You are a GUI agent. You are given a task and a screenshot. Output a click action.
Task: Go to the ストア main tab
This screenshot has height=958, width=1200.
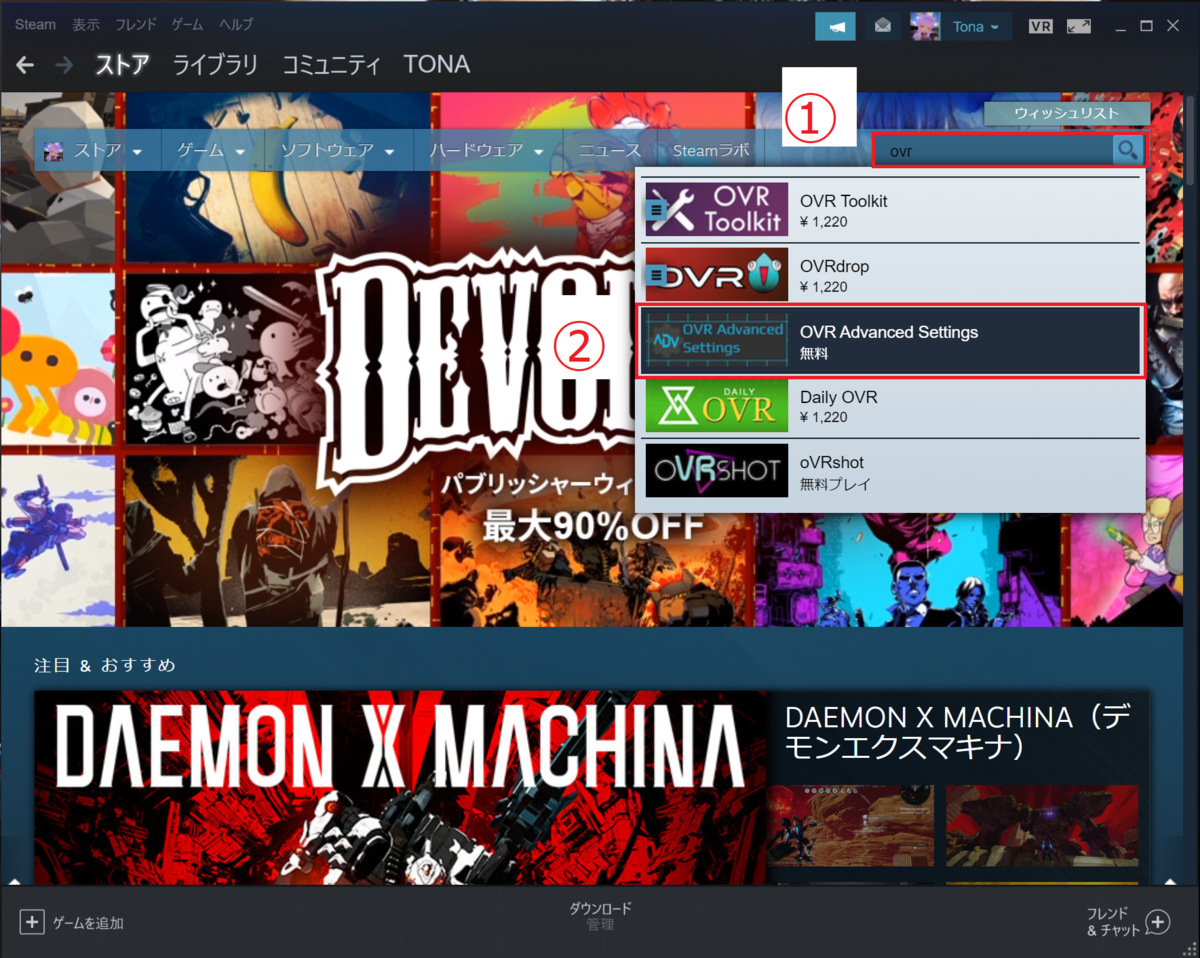(122, 65)
